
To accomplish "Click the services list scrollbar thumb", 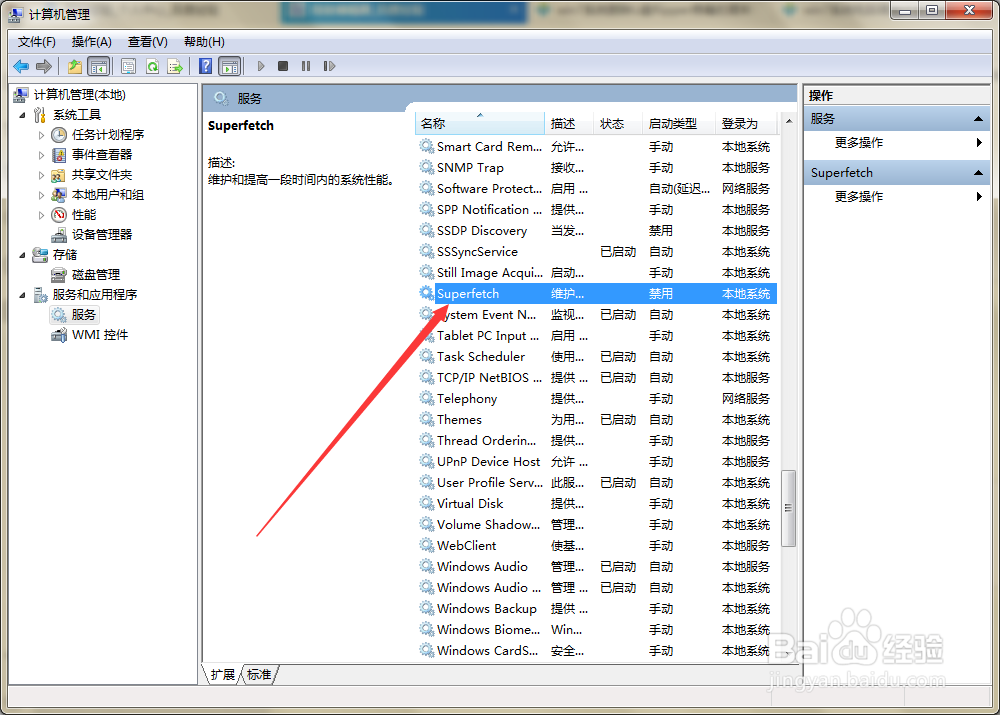I will pyautogui.click(x=789, y=508).
